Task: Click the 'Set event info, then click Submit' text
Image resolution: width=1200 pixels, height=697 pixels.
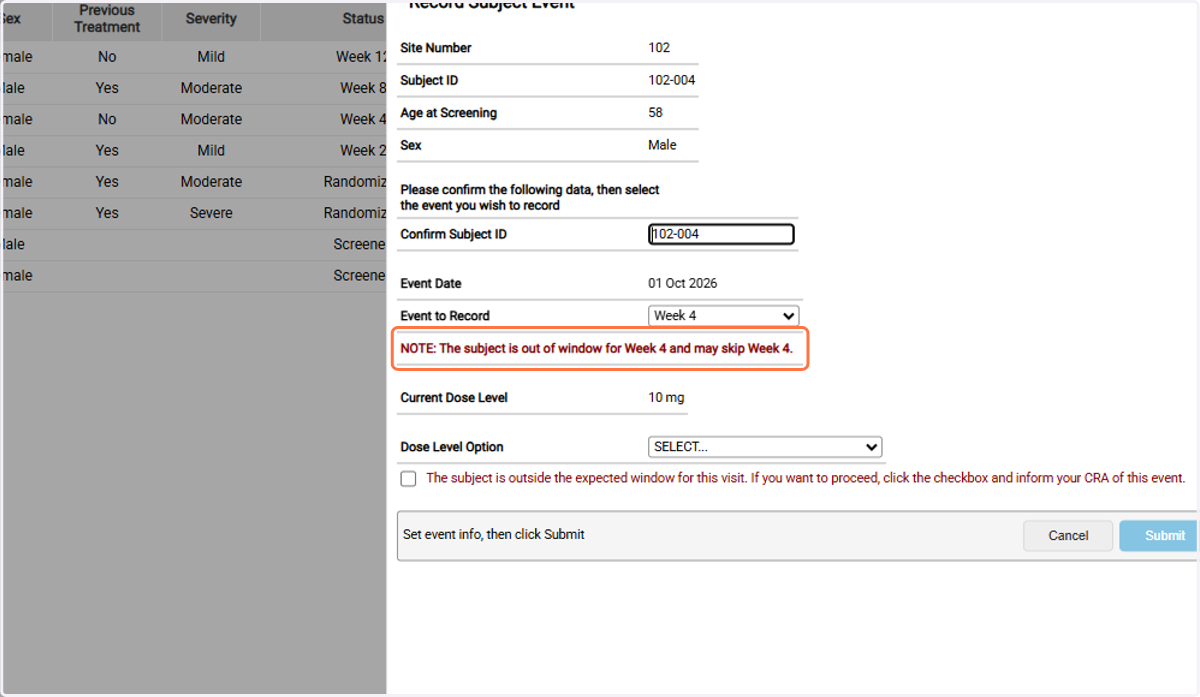Action: [494, 535]
